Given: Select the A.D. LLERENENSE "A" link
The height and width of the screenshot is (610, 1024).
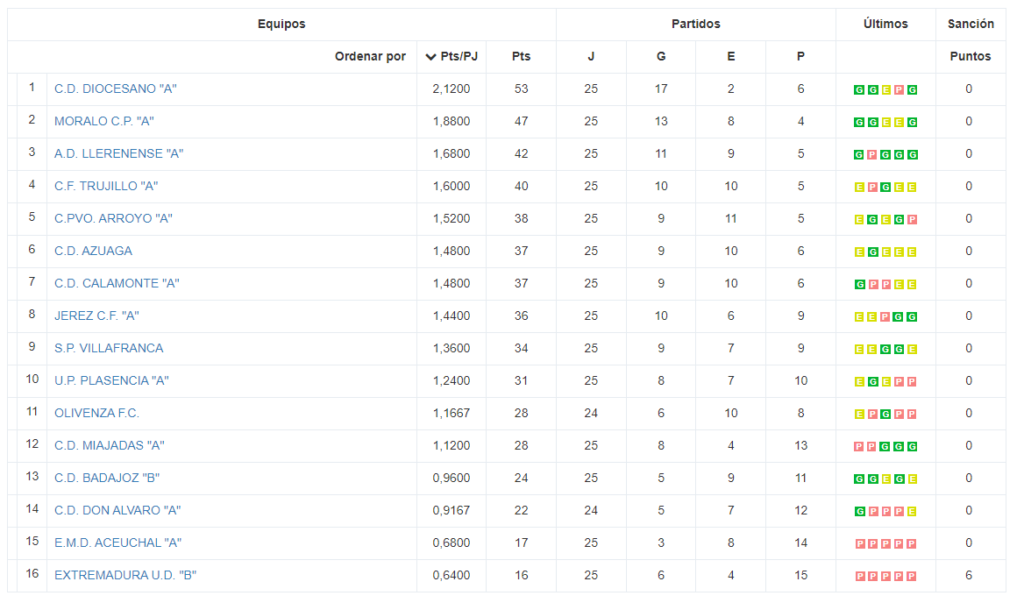Looking at the screenshot, I should pos(118,153).
